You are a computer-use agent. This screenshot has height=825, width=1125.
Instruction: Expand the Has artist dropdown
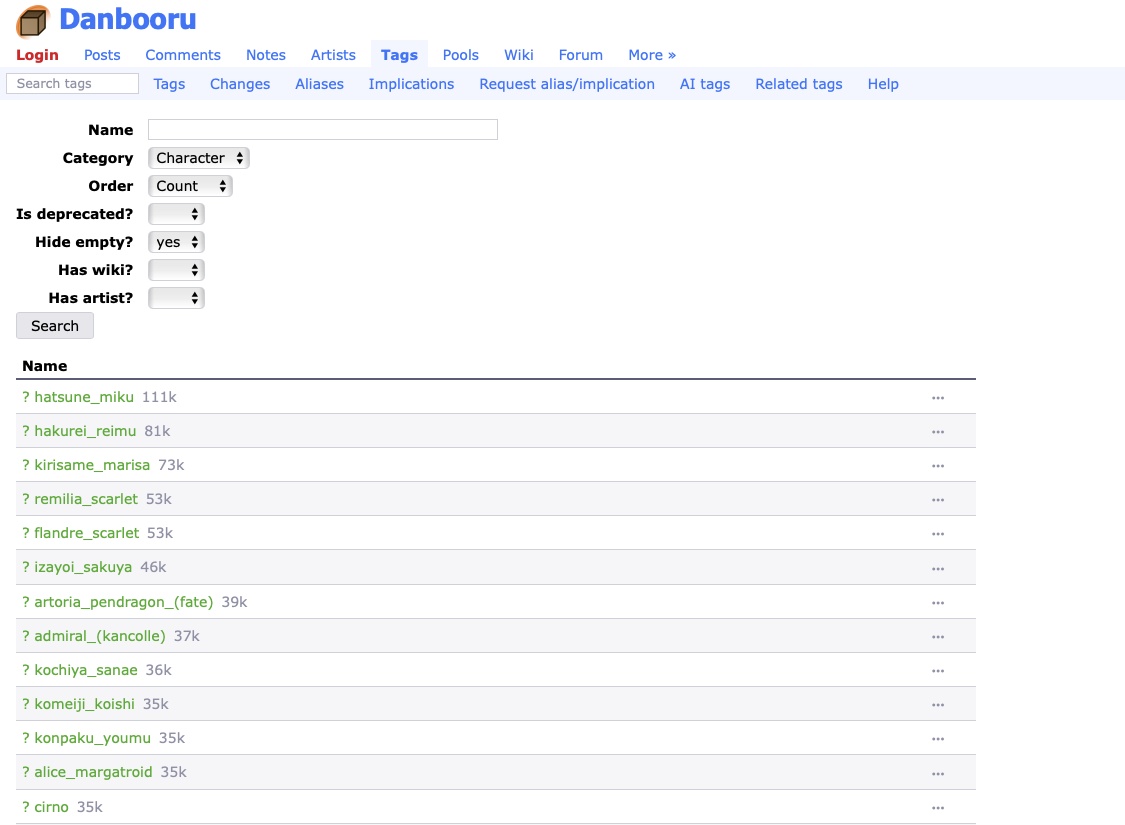tap(176, 298)
